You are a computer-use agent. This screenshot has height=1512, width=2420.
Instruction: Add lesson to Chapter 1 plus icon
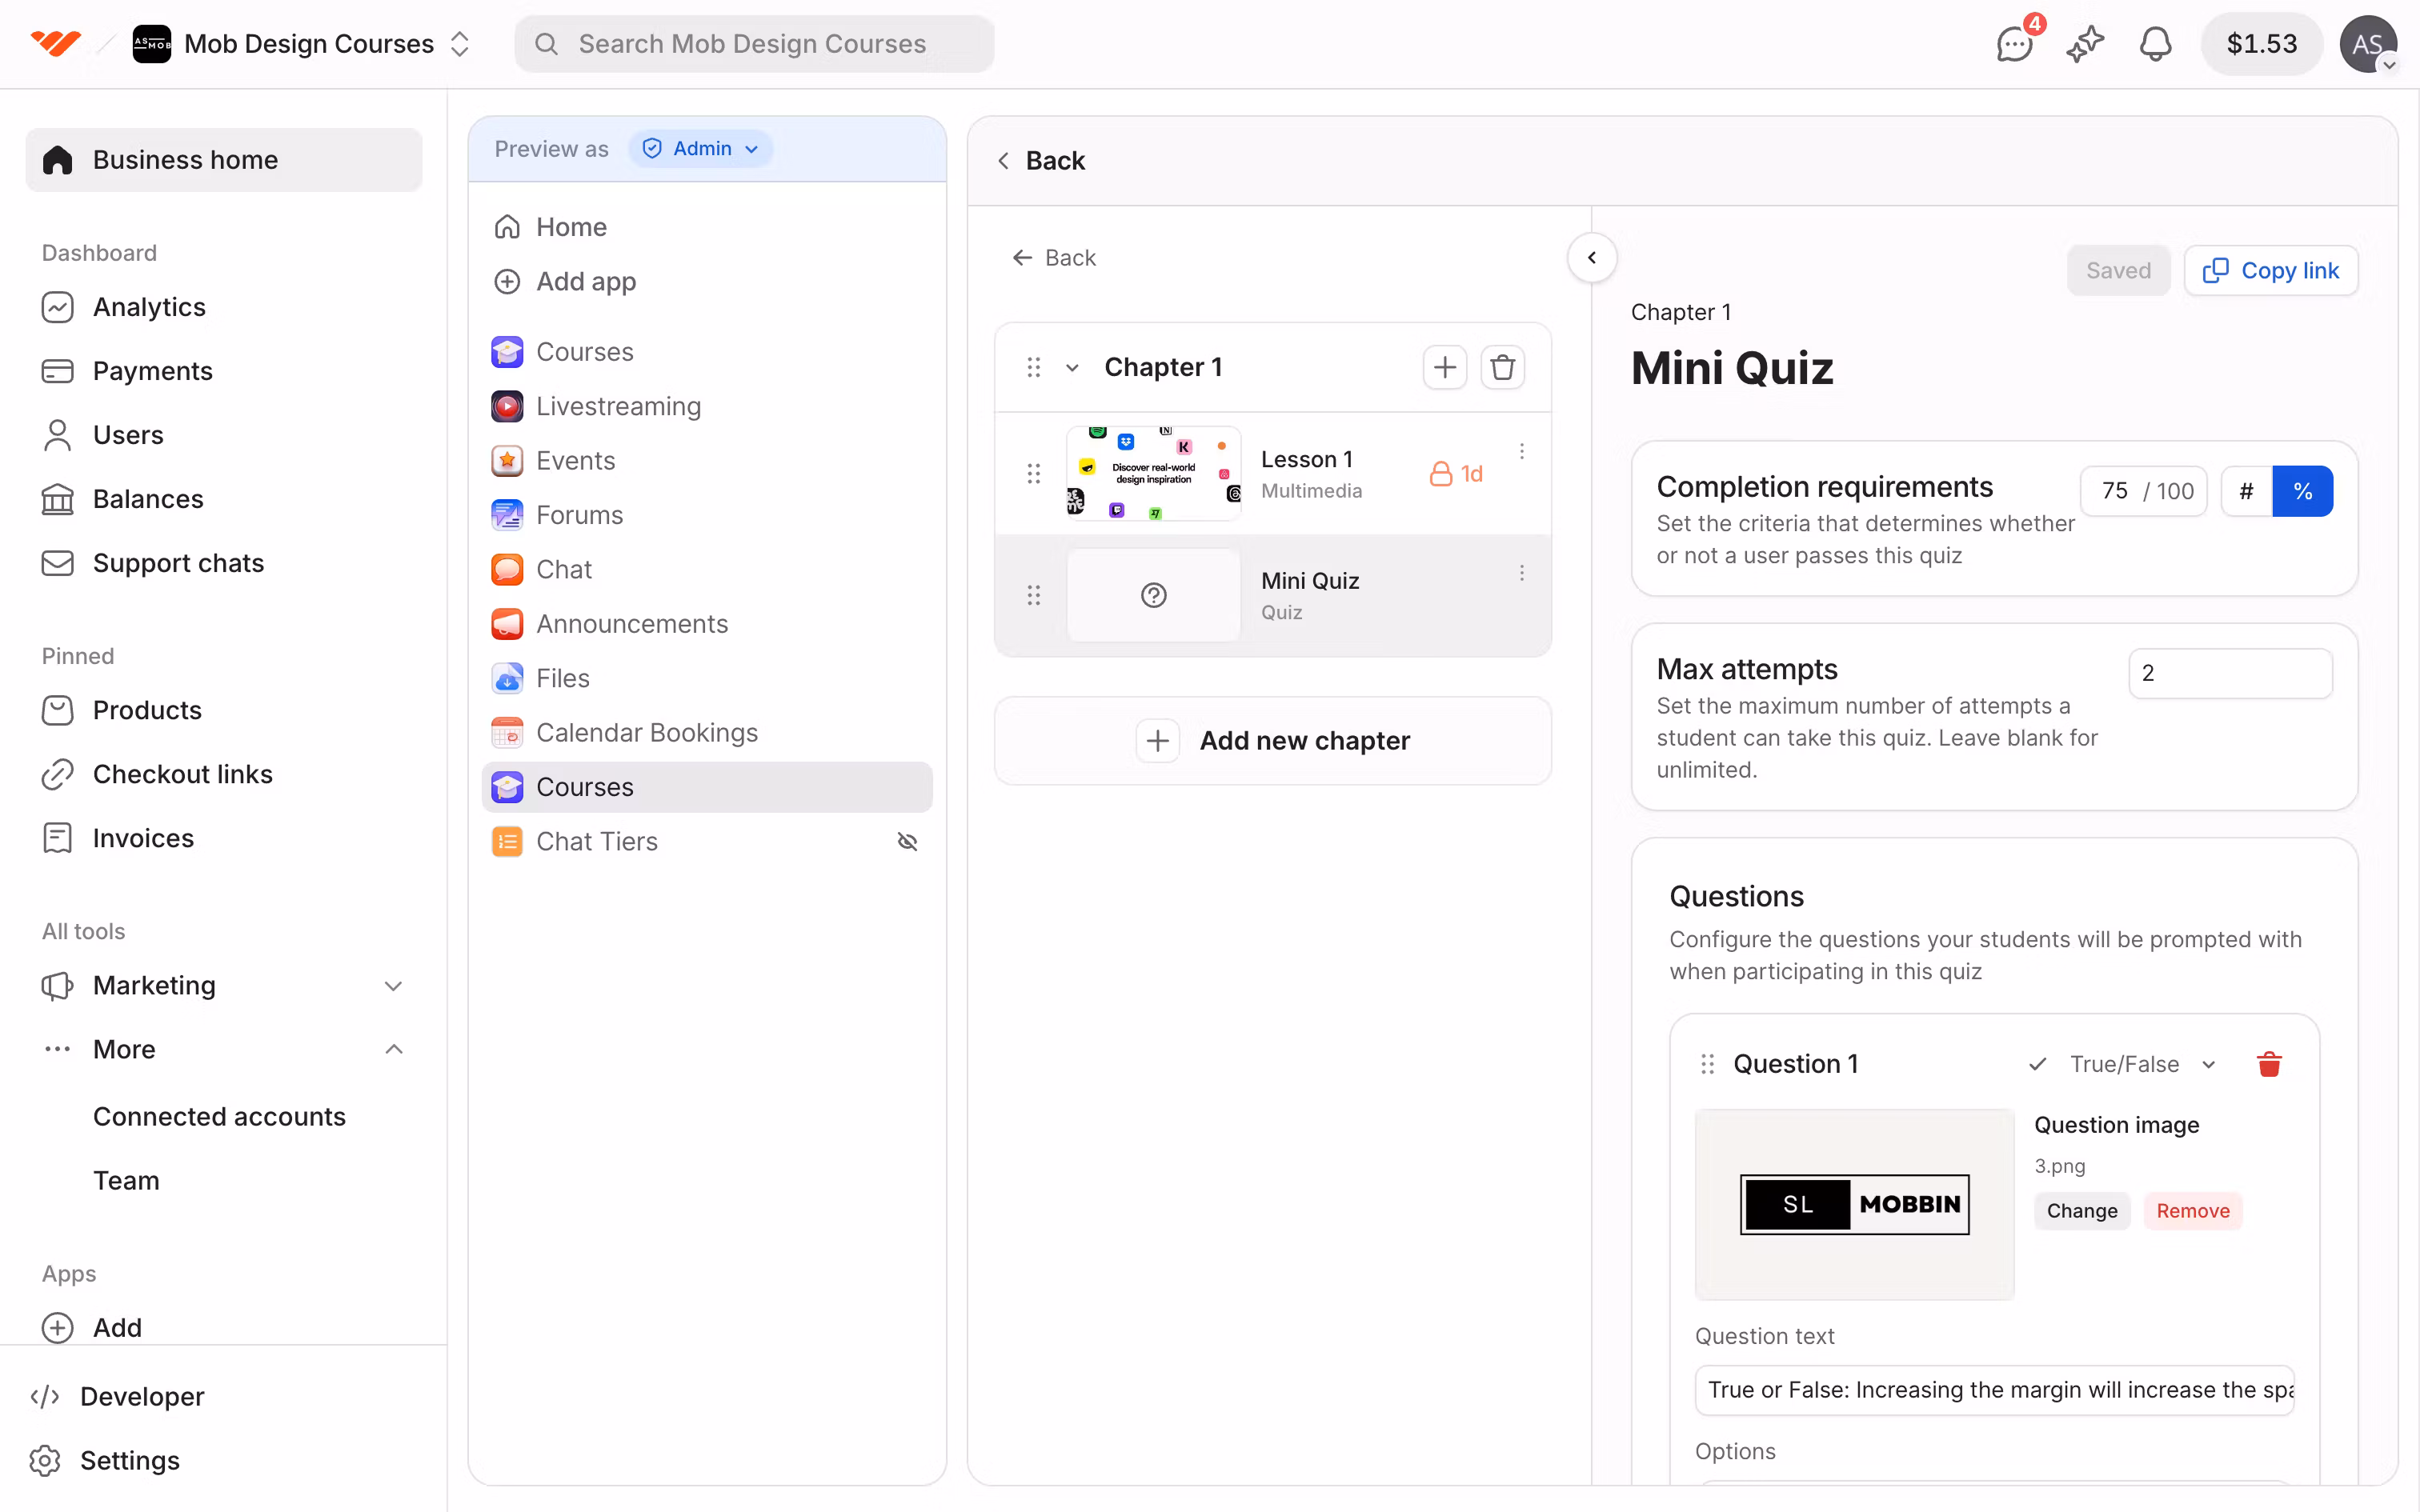point(1444,368)
